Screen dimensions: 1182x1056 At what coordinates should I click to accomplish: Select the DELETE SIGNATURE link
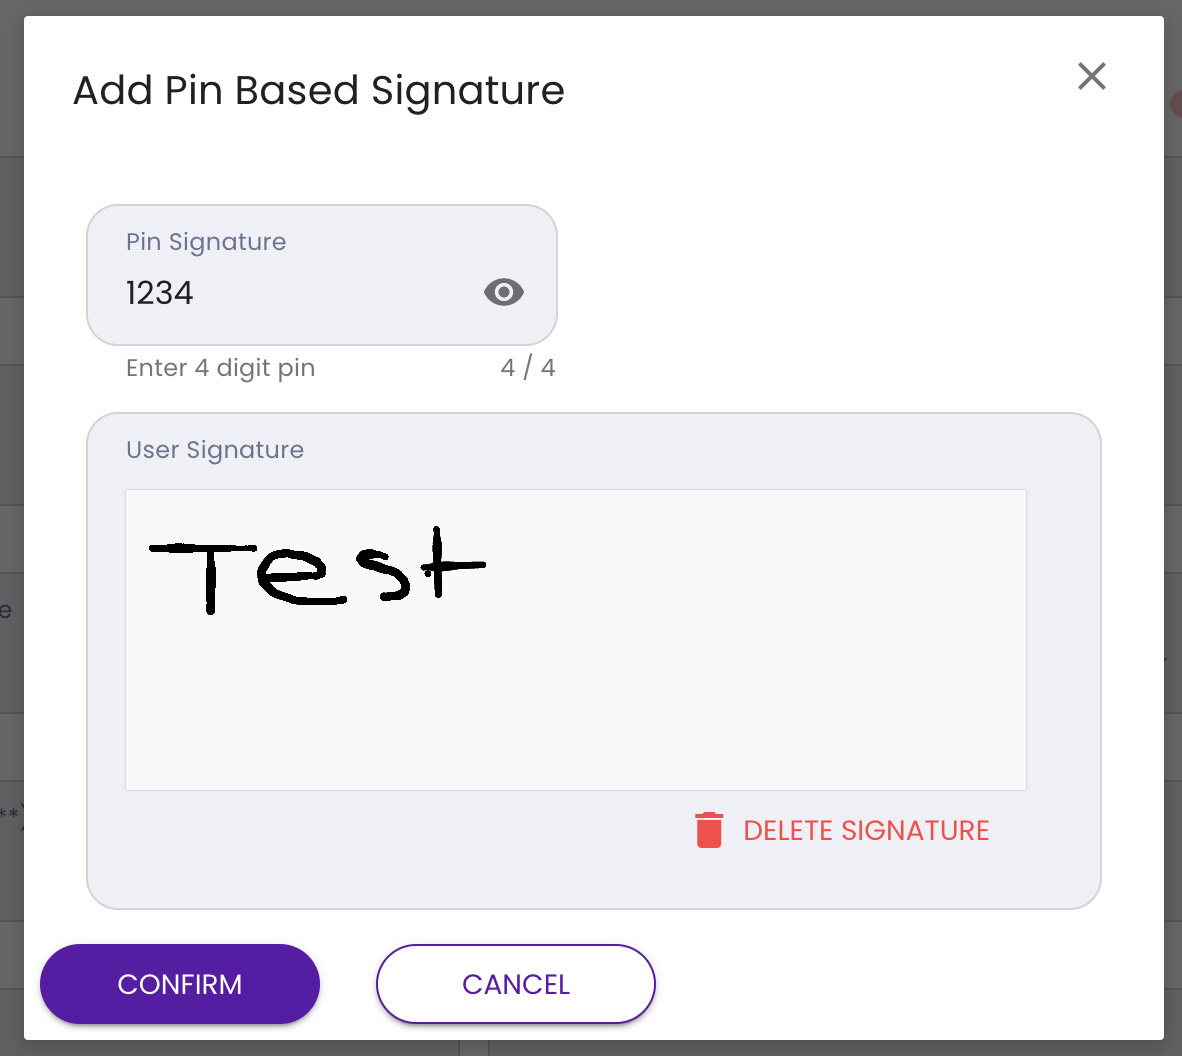866,830
